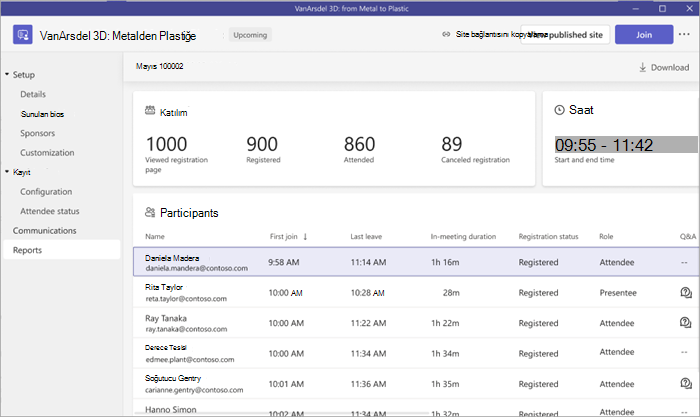This screenshot has width=700, height=417.
Task: Open the Reports menu item
Action: click(62, 250)
